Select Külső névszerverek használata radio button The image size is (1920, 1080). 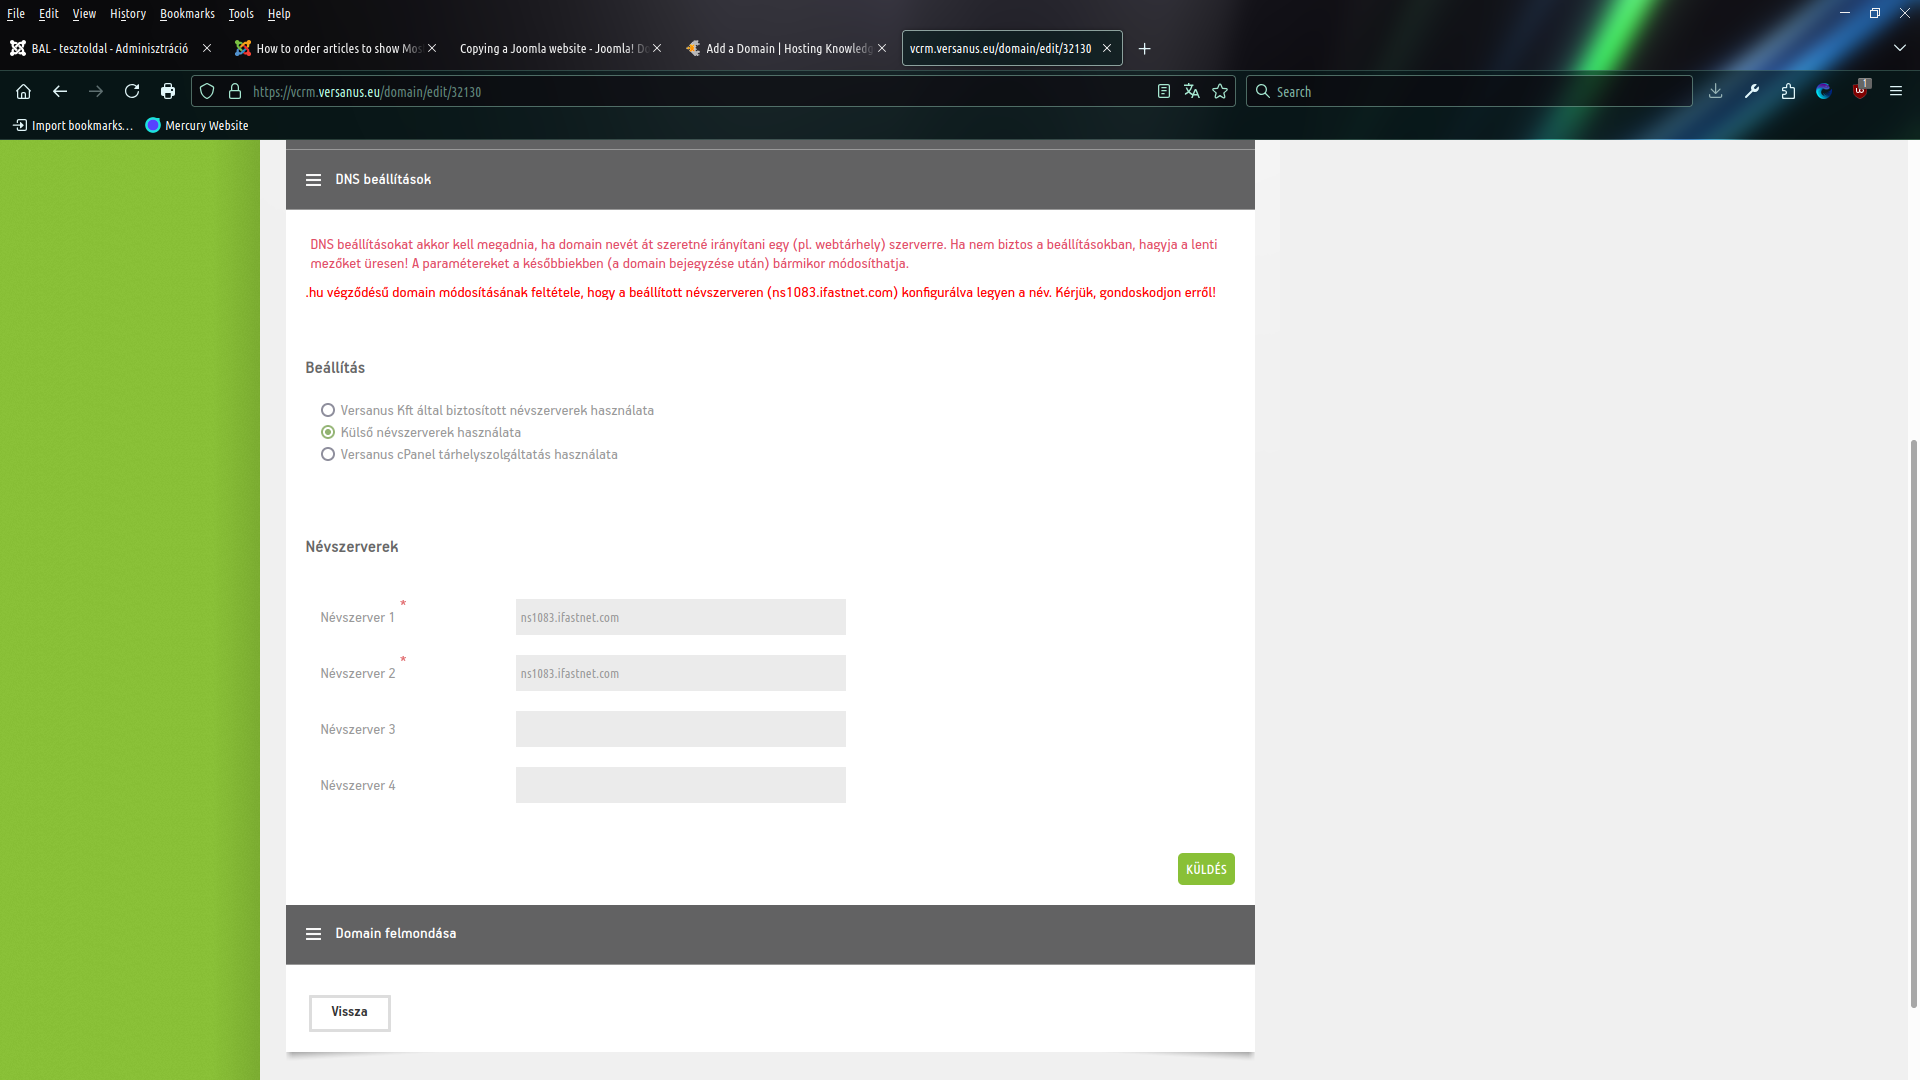click(x=328, y=432)
